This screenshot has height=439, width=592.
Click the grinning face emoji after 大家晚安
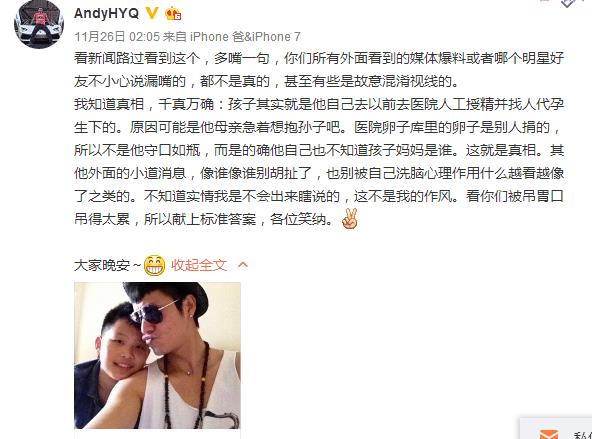155,265
